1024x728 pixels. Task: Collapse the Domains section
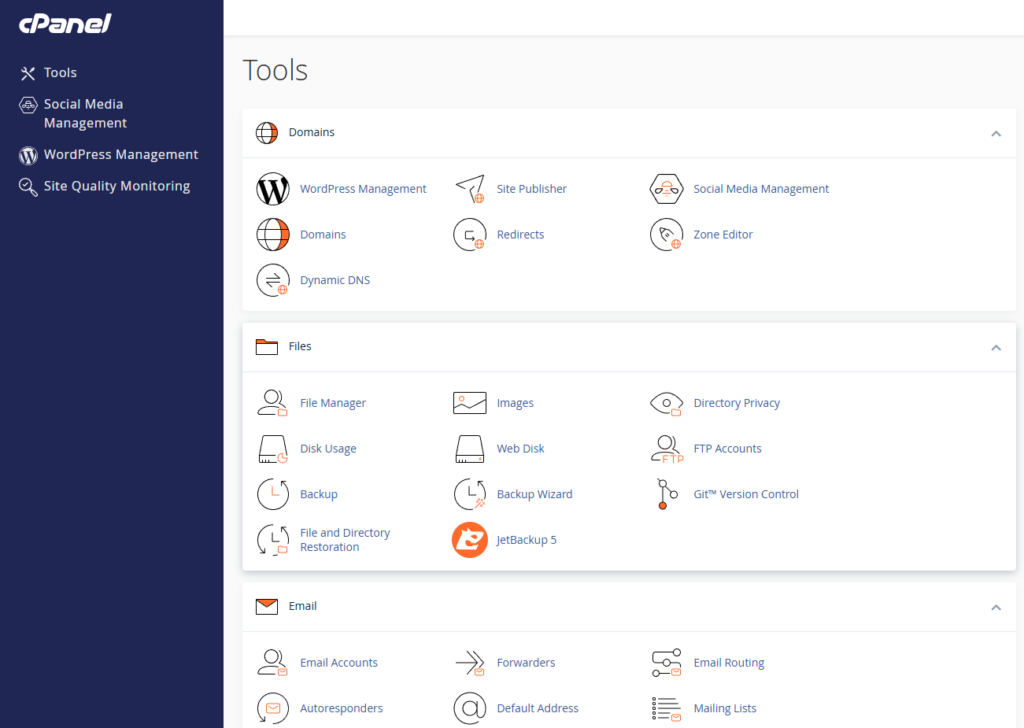[x=996, y=132]
